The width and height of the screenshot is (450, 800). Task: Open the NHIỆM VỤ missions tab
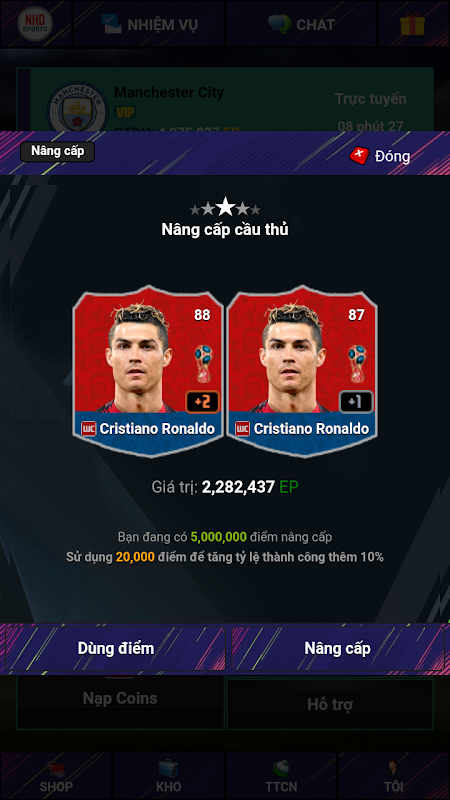pos(149,24)
